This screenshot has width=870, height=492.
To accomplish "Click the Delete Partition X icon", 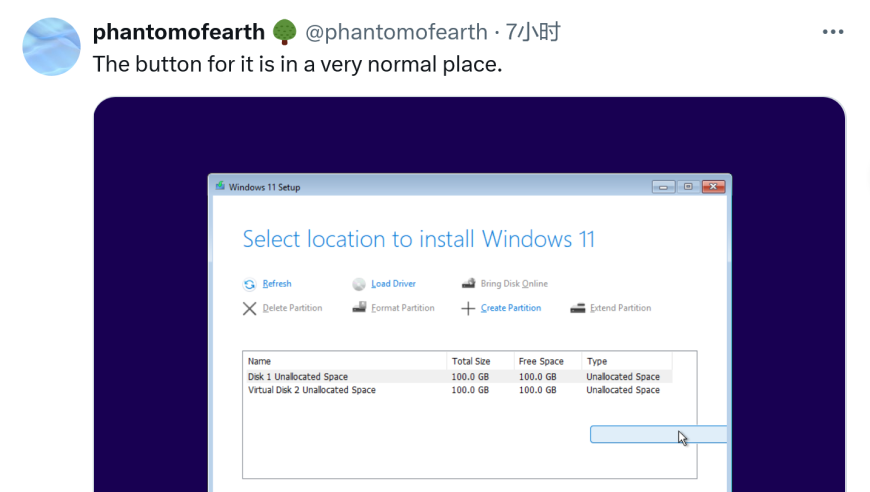I will [x=249, y=308].
